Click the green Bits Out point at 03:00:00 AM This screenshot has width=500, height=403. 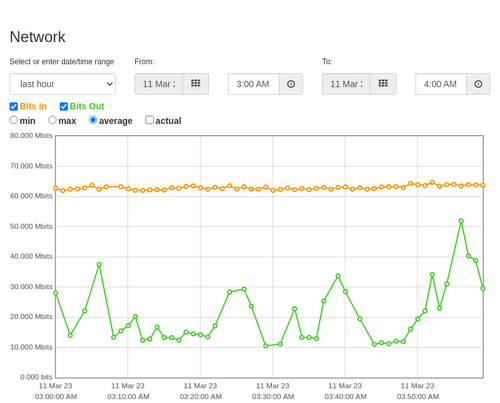click(56, 293)
